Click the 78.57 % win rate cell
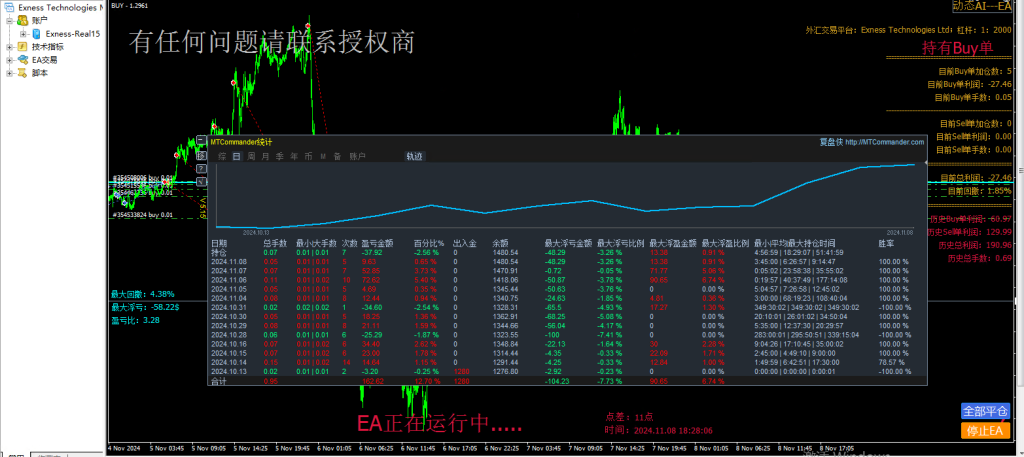This screenshot has width=1024, height=457. [892, 362]
